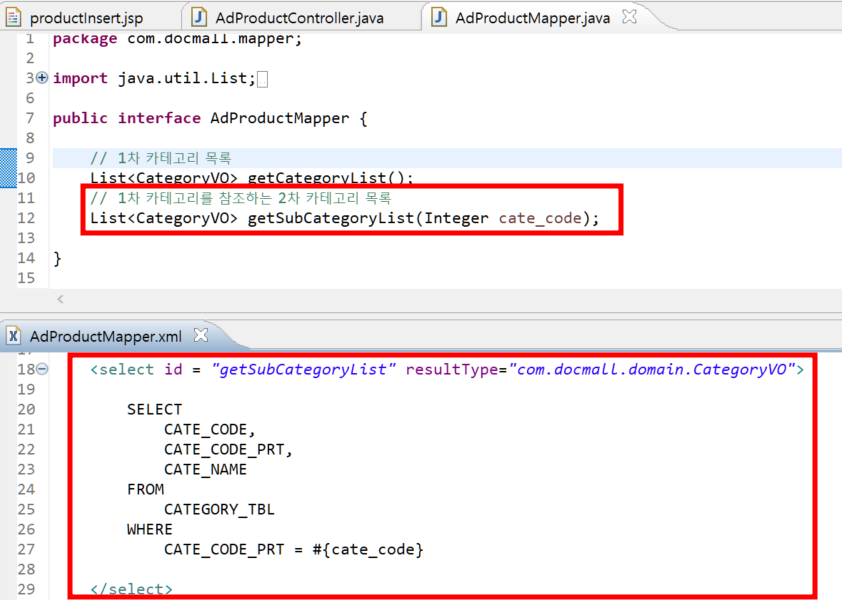Click 'AdProductMapper' interface name on line 7

[280, 118]
